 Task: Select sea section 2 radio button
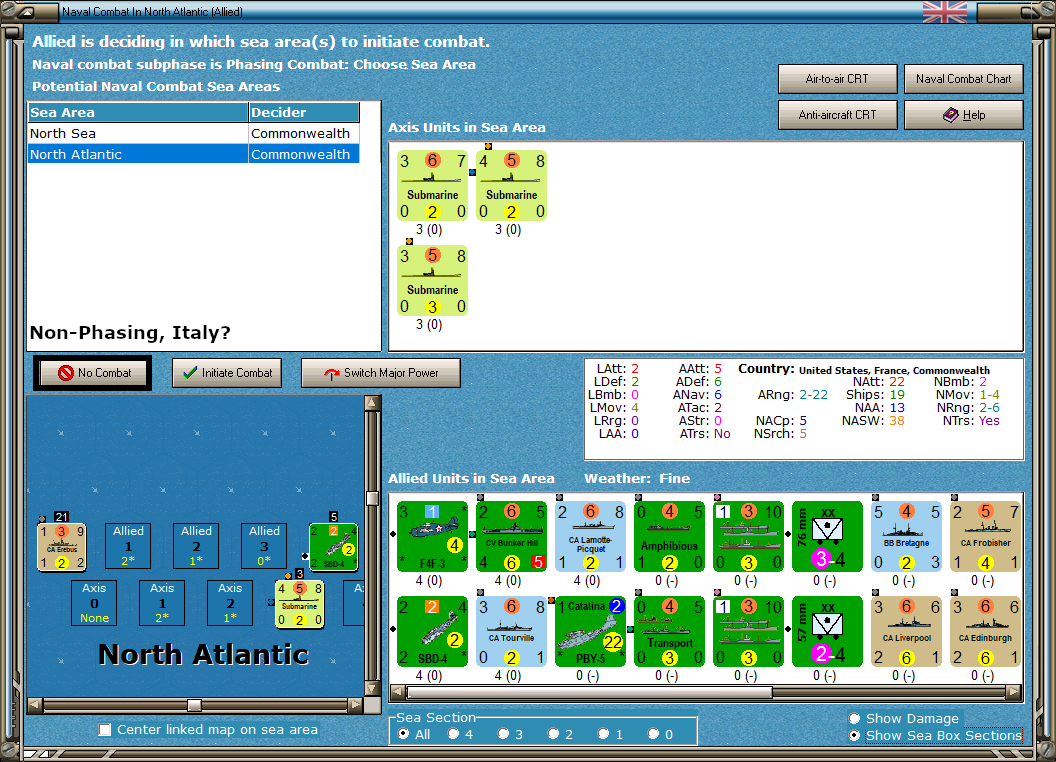pos(553,734)
